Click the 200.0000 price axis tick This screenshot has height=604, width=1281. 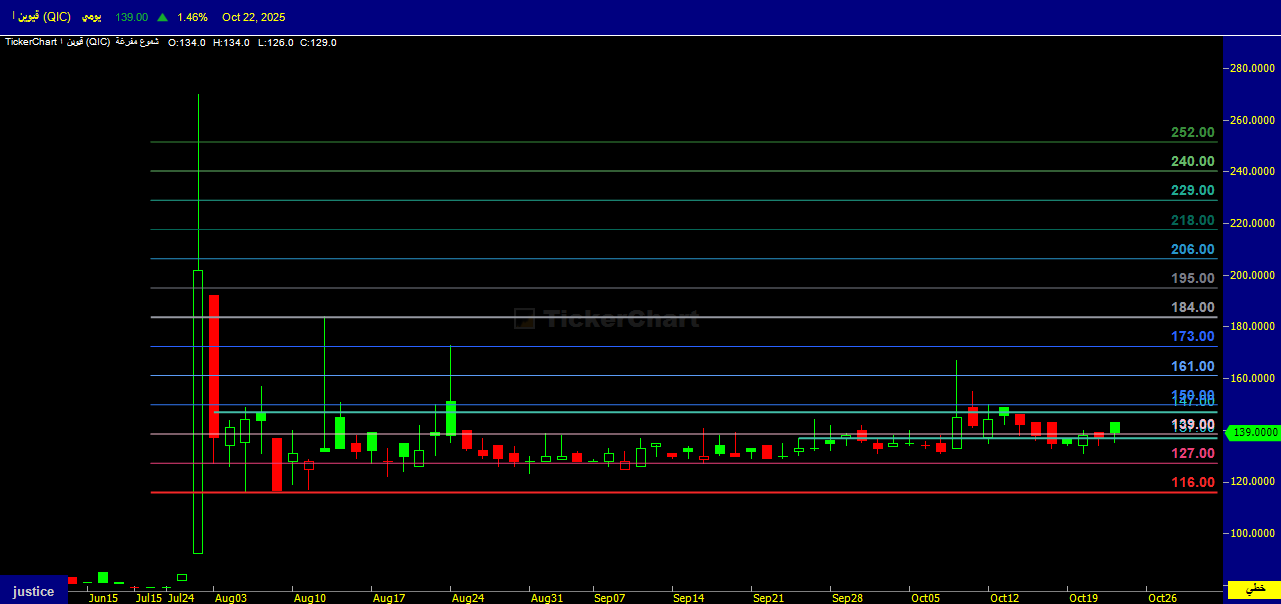click(1251, 275)
